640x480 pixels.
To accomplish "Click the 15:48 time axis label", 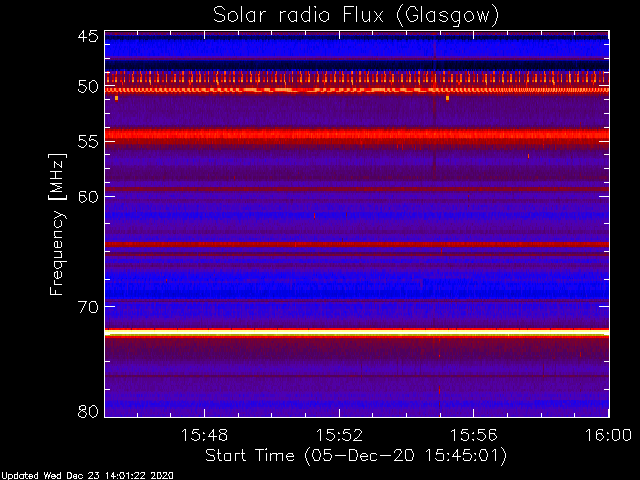I will (x=204, y=436).
